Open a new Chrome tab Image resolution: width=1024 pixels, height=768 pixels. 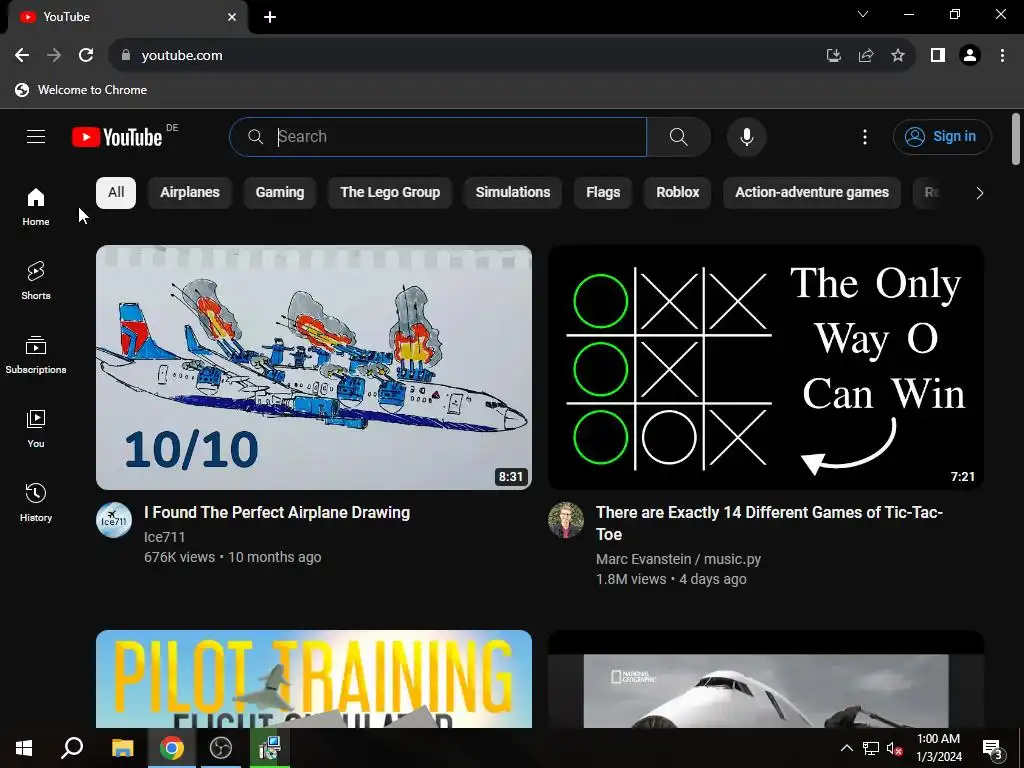pos(270,17)
